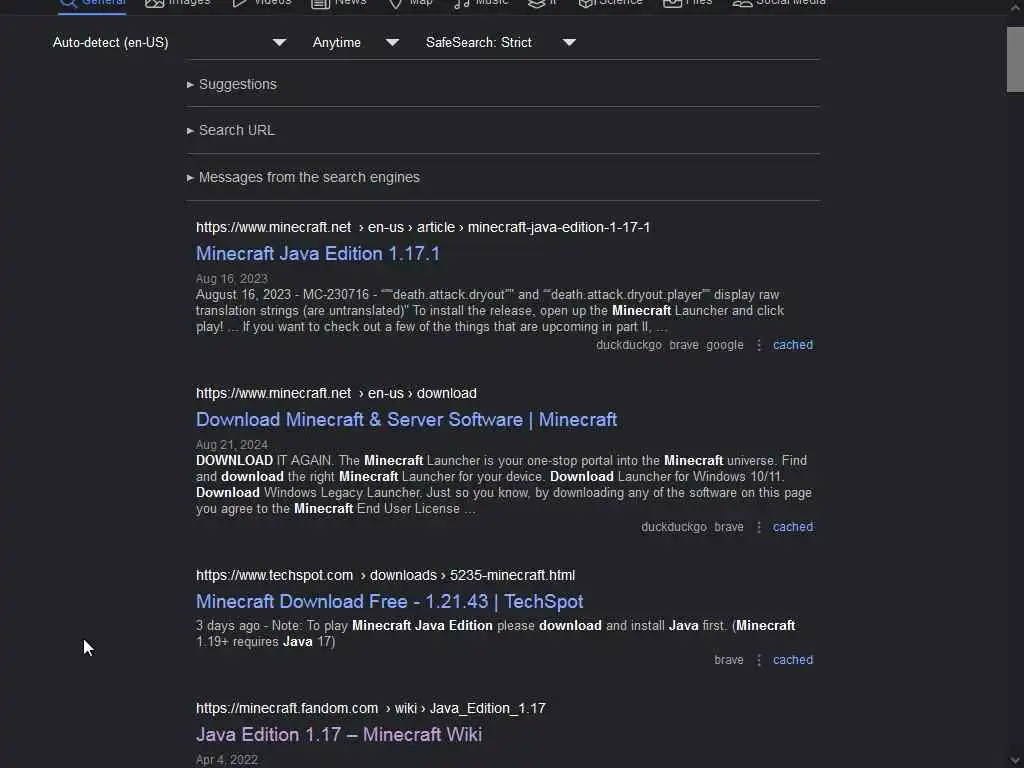
Task: Open three-dot menu for Minecraft Java Edition 1.17.1 result
Action: coord(758,345)
